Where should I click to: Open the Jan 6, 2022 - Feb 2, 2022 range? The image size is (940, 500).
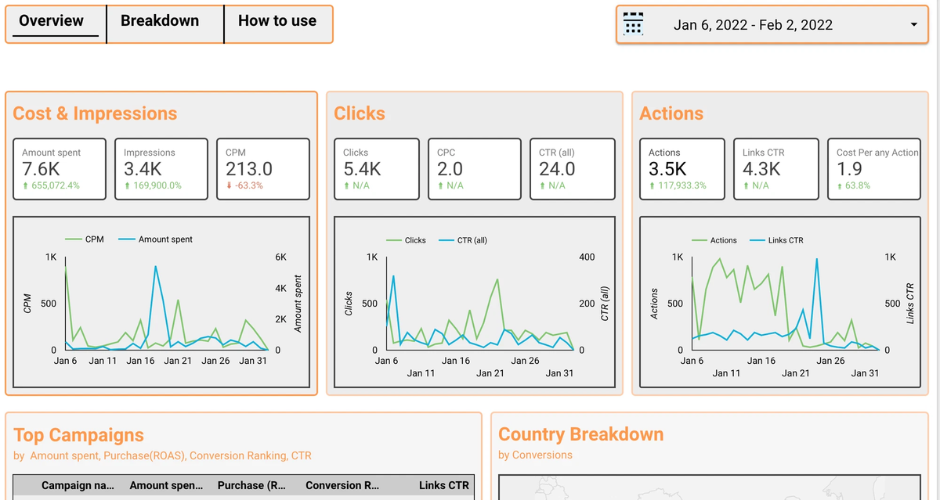(753, 25)
